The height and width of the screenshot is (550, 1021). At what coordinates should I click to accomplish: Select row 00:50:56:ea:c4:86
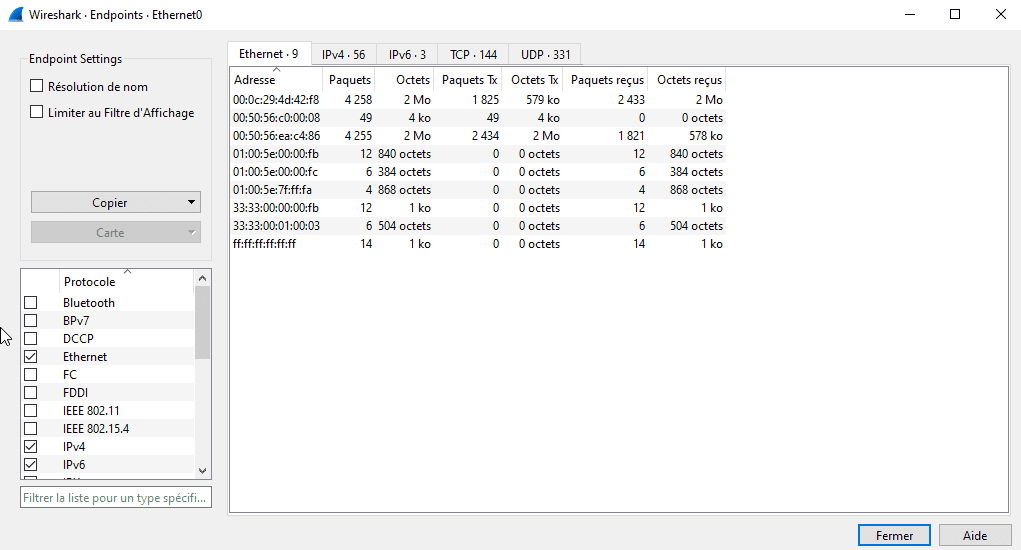[478, 135]
